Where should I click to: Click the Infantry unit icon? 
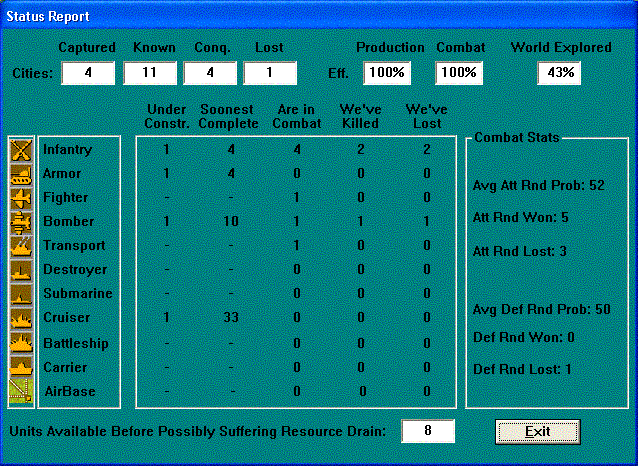(21, 150)
